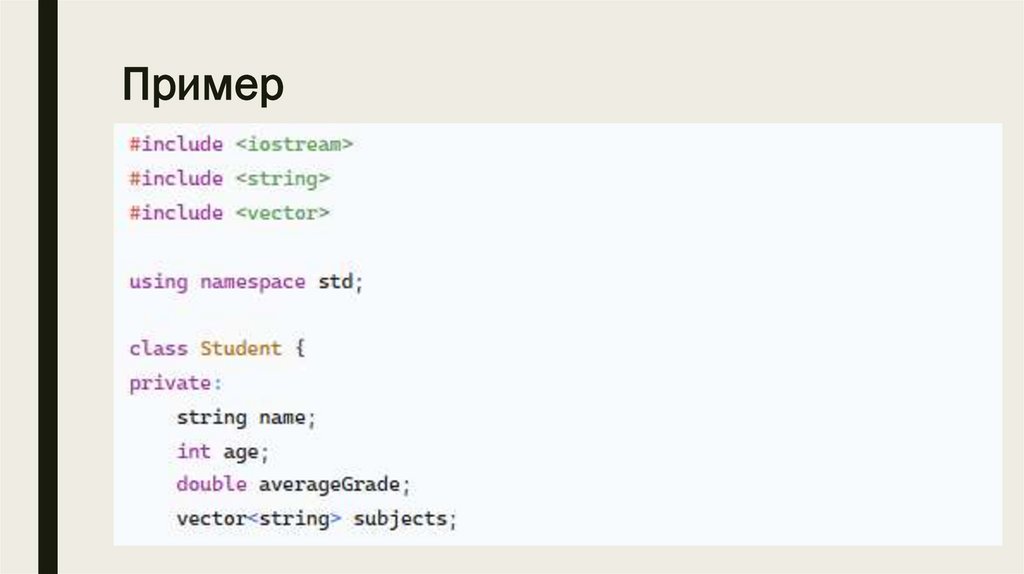Click the "class" keyword
The width and height of the screenshot is (1024, 574).
pos(158,349)
